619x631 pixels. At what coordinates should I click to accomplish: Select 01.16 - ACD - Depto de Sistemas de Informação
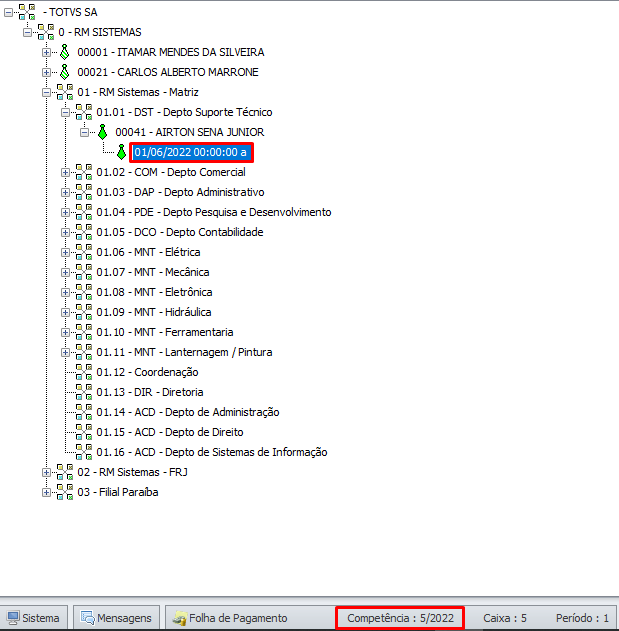[x=212, y=452]
